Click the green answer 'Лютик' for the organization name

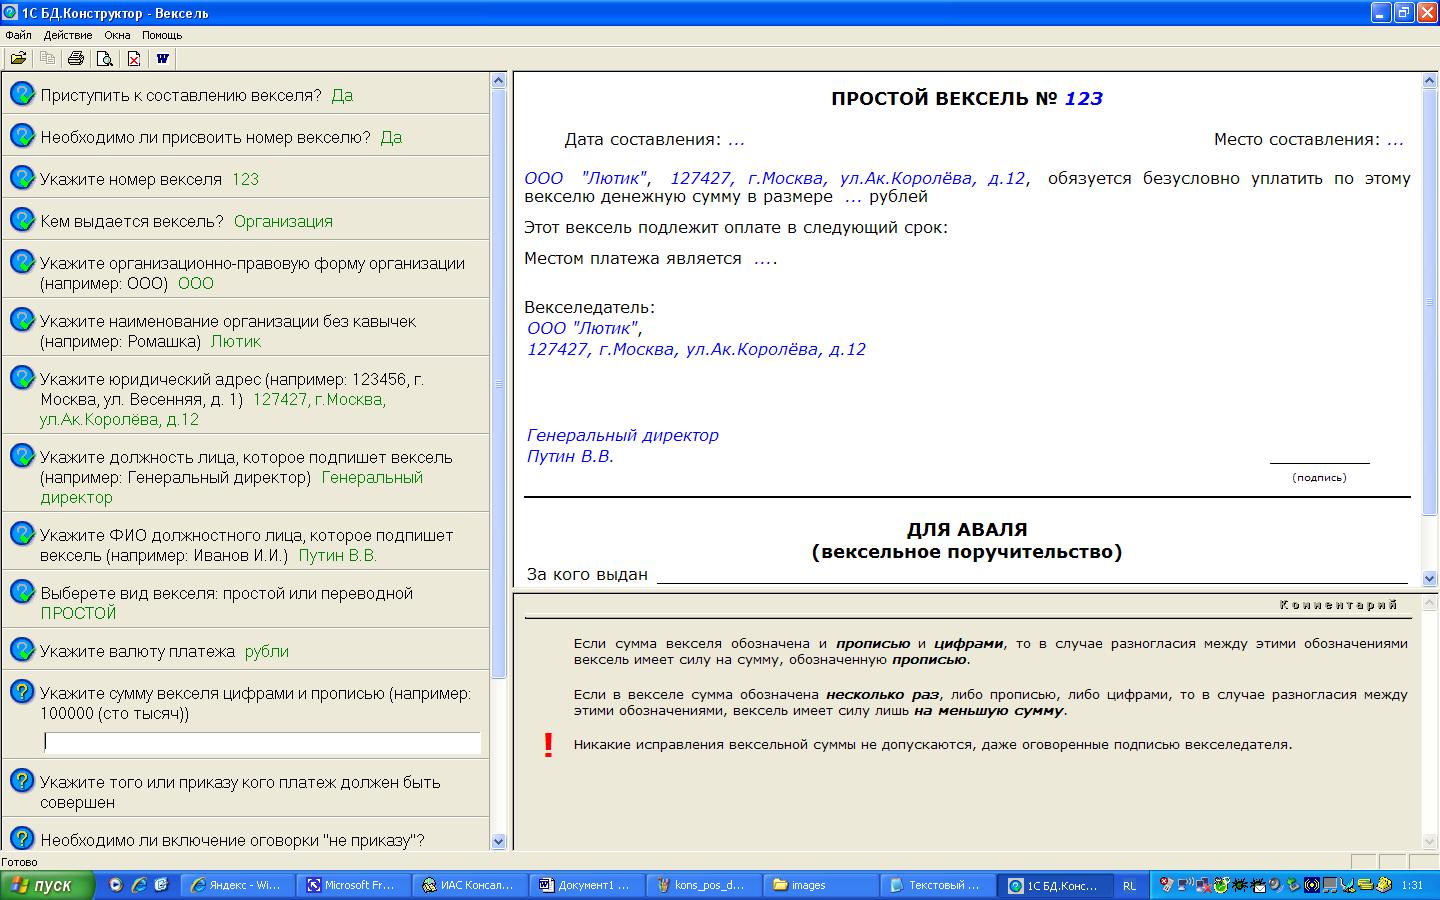tap(236, 342)
